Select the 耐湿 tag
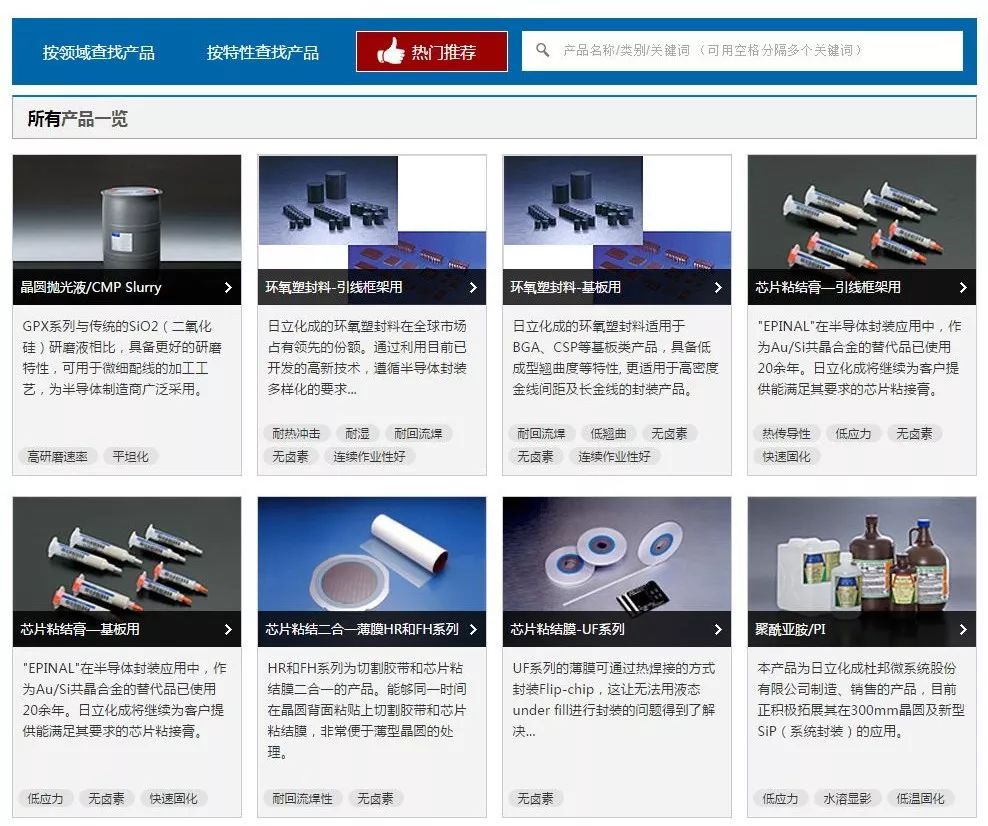The image size is (988, 826). pos(357,433)
